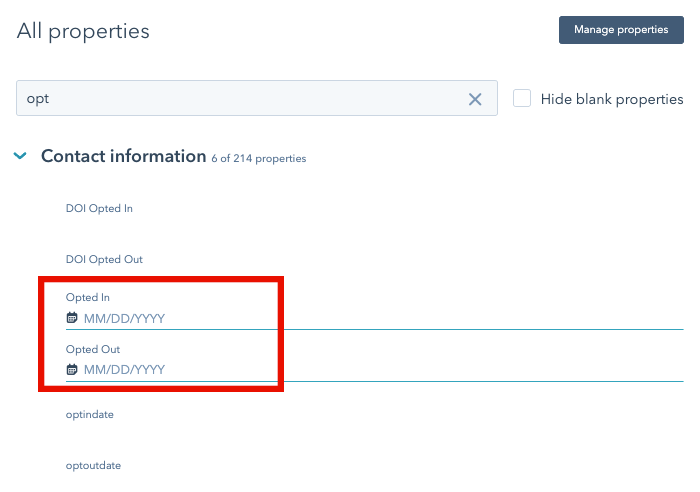Click the Opted In property label
This screenshot has height=492, width=700.
click(88, 297)
